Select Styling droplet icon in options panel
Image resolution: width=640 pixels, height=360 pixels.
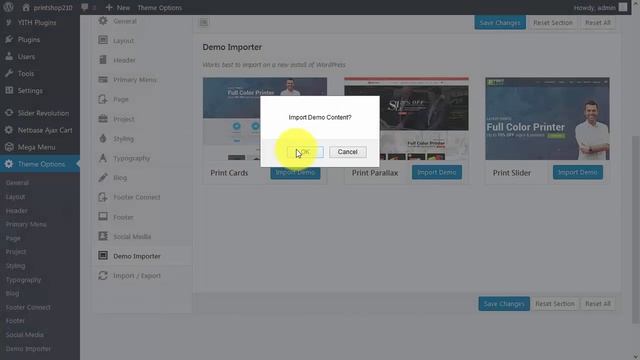pyautogui.click(x=103, y=138)
